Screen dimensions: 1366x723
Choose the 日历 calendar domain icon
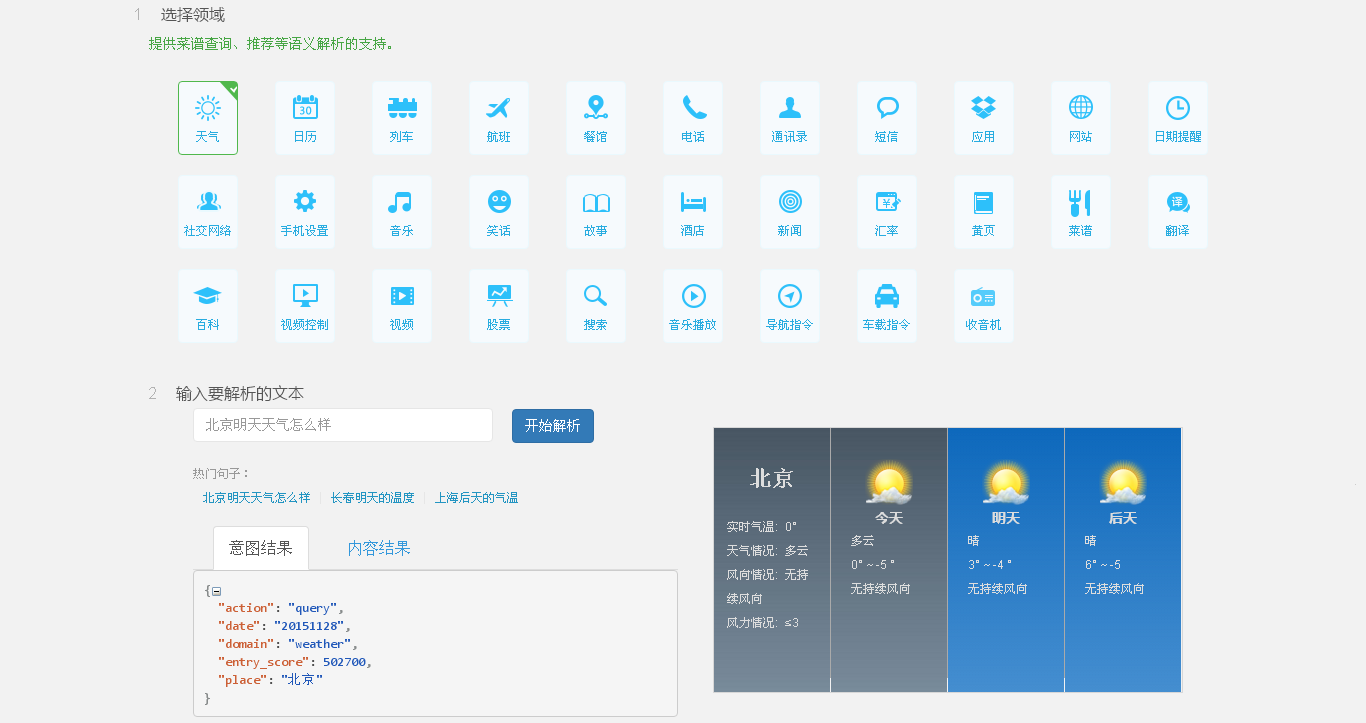(305, 118)
